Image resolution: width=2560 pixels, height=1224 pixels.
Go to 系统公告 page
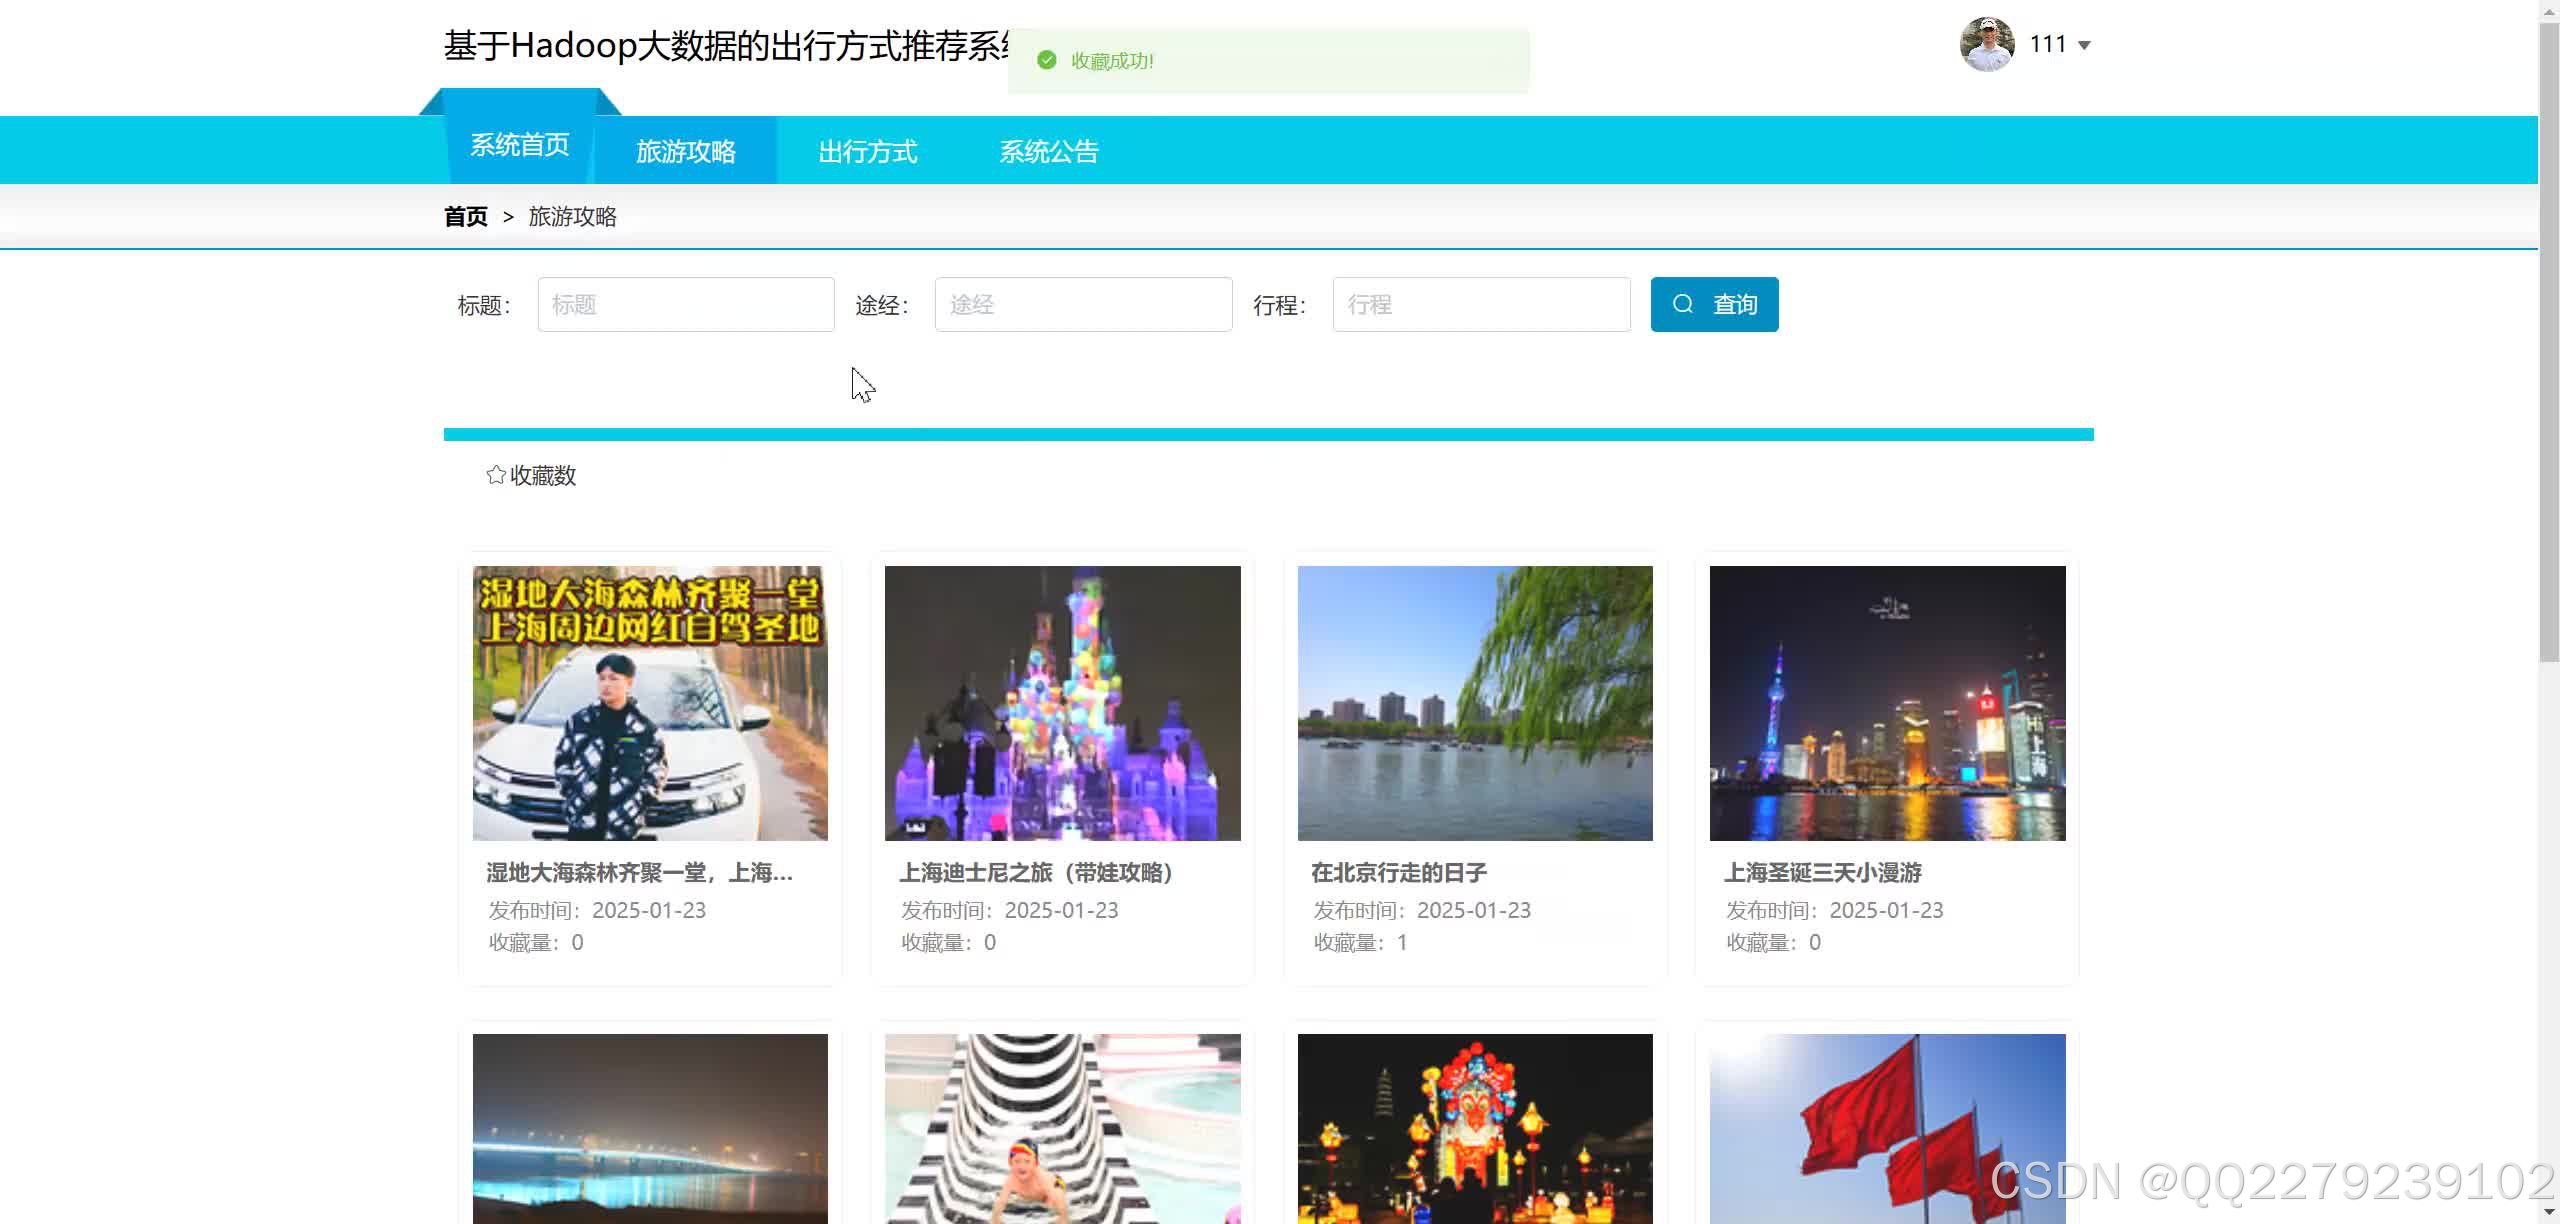coord(1049,151)
